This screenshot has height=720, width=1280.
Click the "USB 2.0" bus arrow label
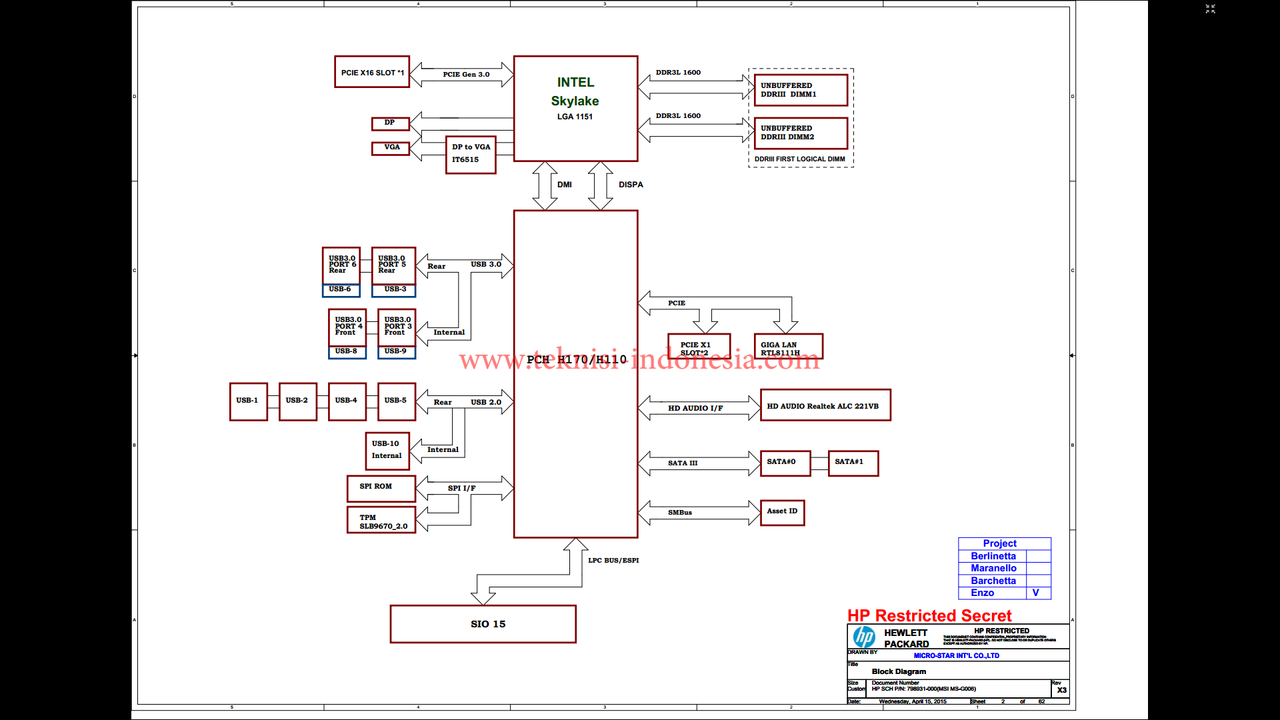(x=486, y=402)
